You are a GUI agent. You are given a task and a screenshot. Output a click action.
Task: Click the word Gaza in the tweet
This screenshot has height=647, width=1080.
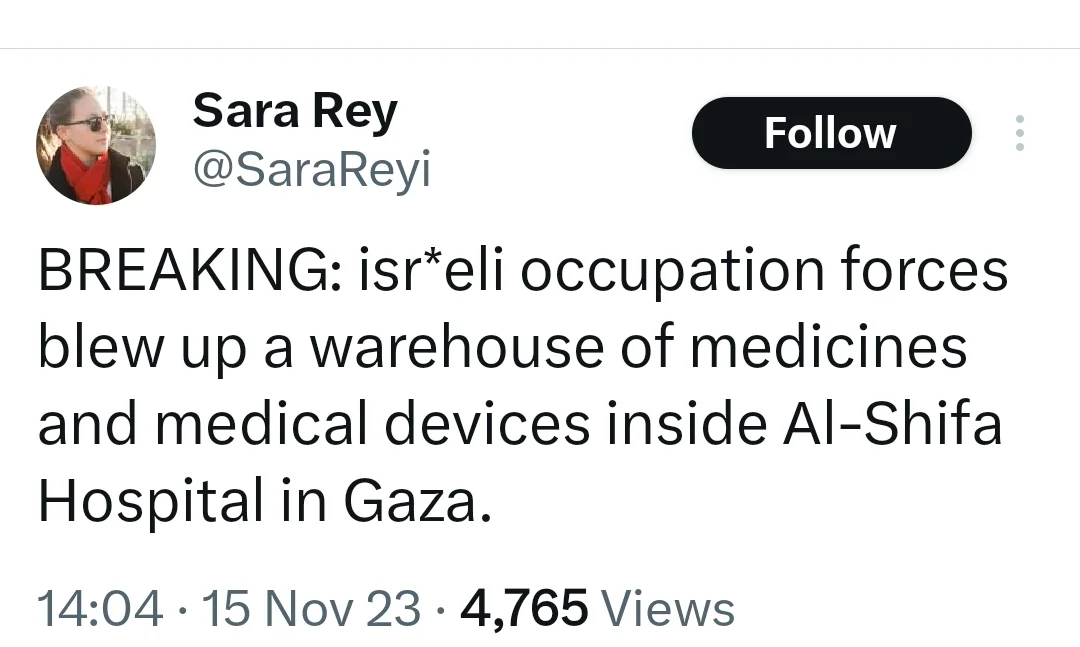pyautogui.click(x=411, y=502)
